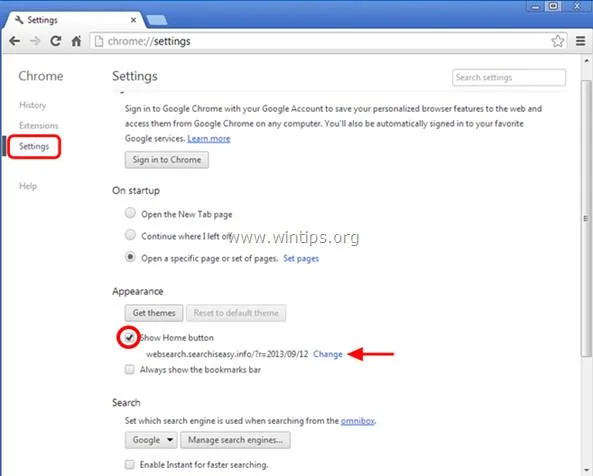Choose Continue where I left off
This screenshot has width=593, height=476.
coord(130,235)
